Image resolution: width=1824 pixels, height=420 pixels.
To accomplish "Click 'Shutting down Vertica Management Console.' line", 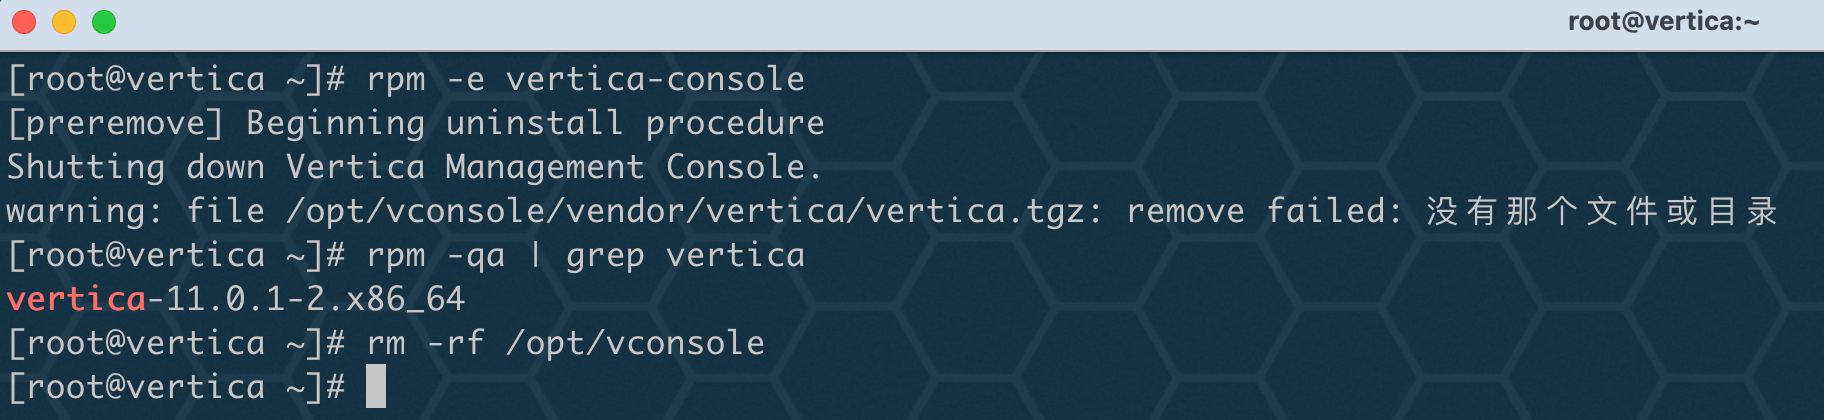I will click(x=415, y=167).
